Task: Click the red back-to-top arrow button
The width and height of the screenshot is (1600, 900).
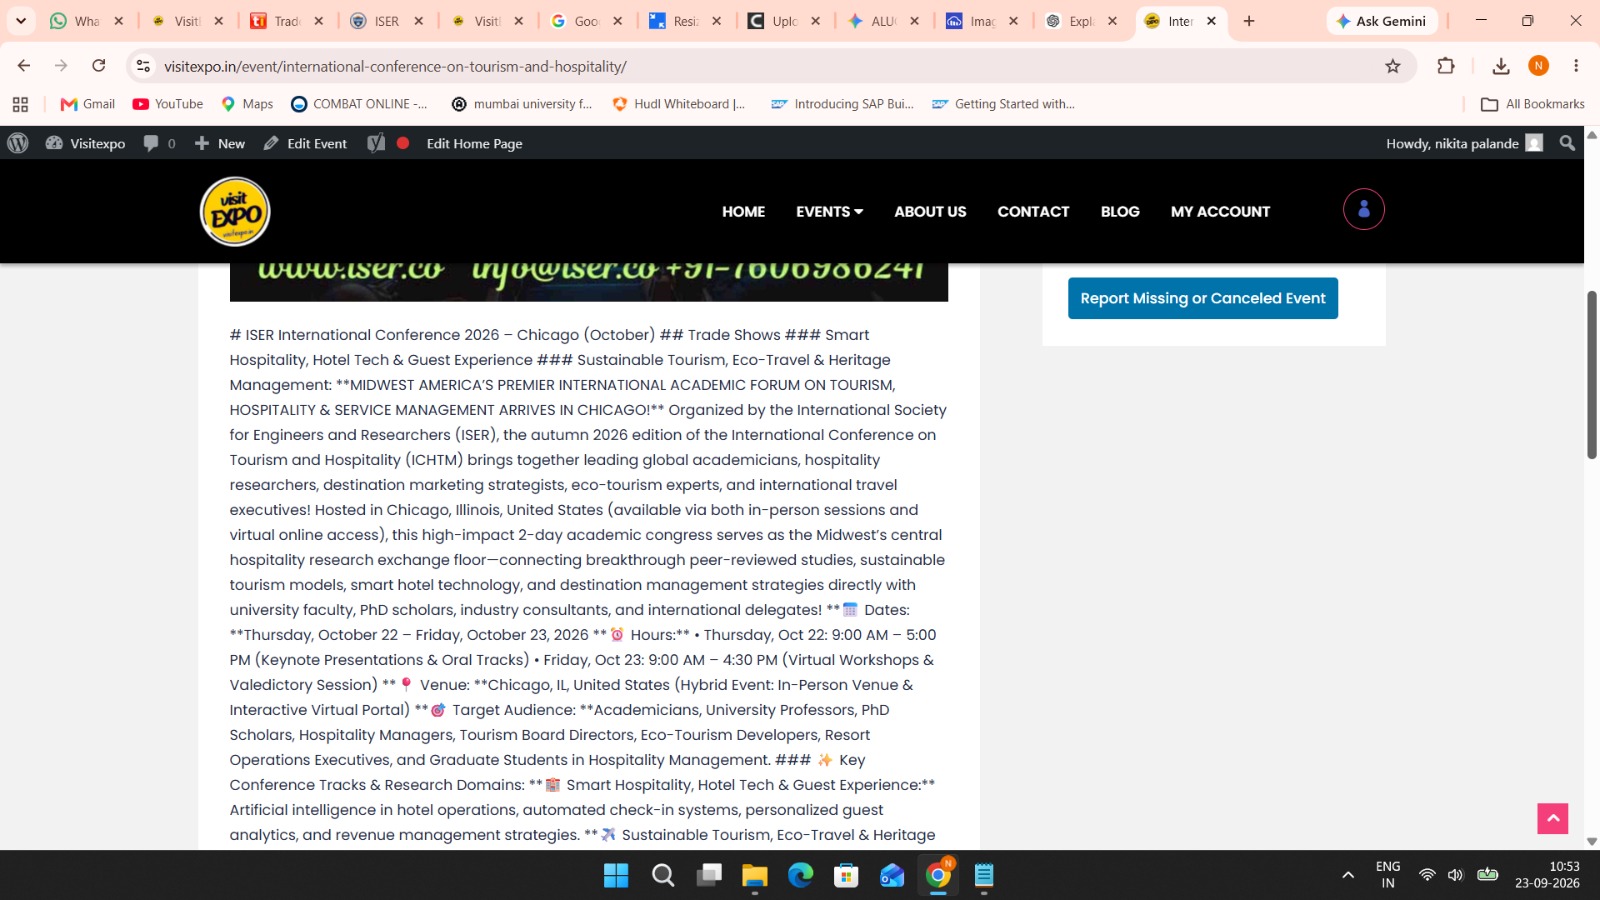Action: [1552, 818]
